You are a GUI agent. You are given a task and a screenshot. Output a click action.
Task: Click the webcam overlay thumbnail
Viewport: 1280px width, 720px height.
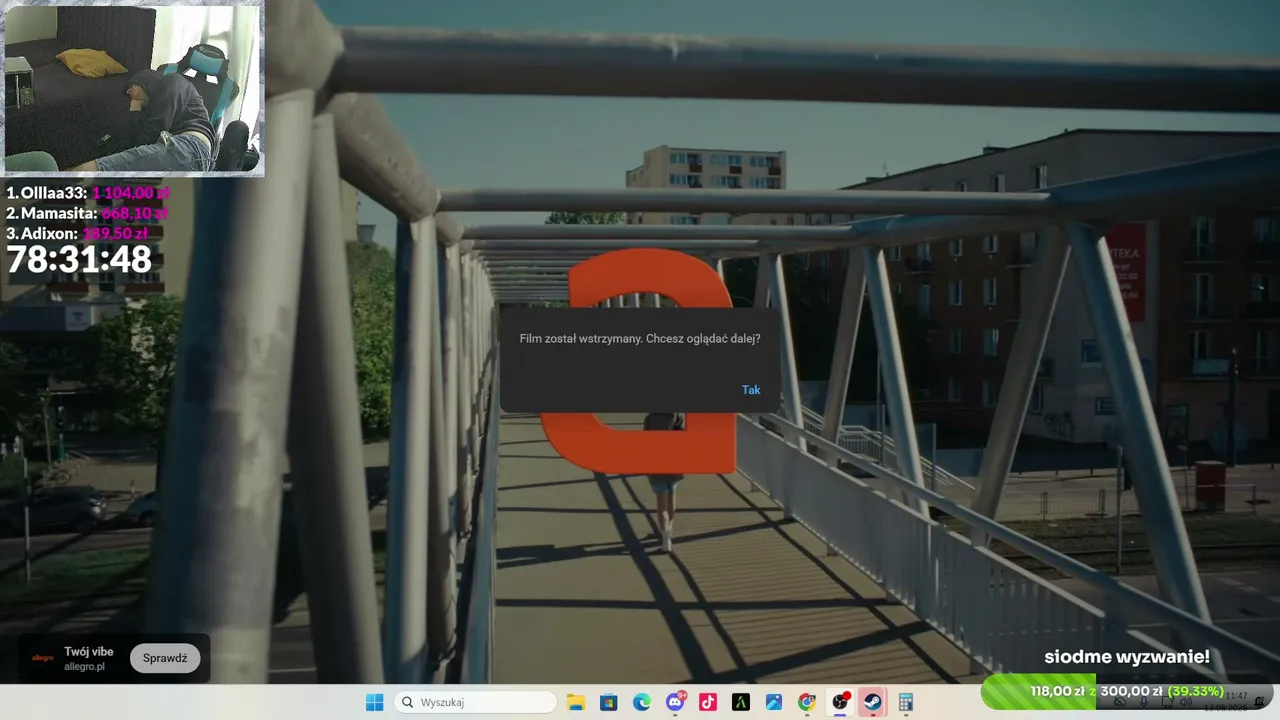[134, 90]
